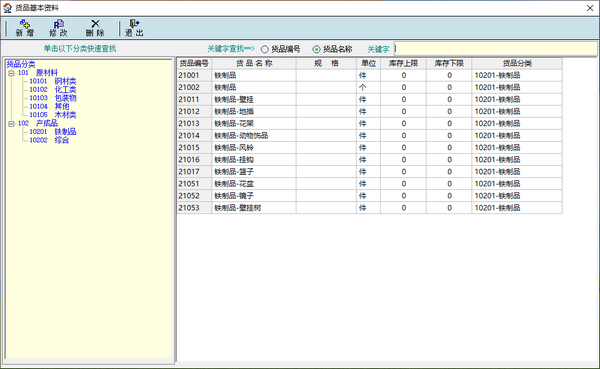Select 10202 综合 tree item
The image size is (600, 369).
coord(49,140)
